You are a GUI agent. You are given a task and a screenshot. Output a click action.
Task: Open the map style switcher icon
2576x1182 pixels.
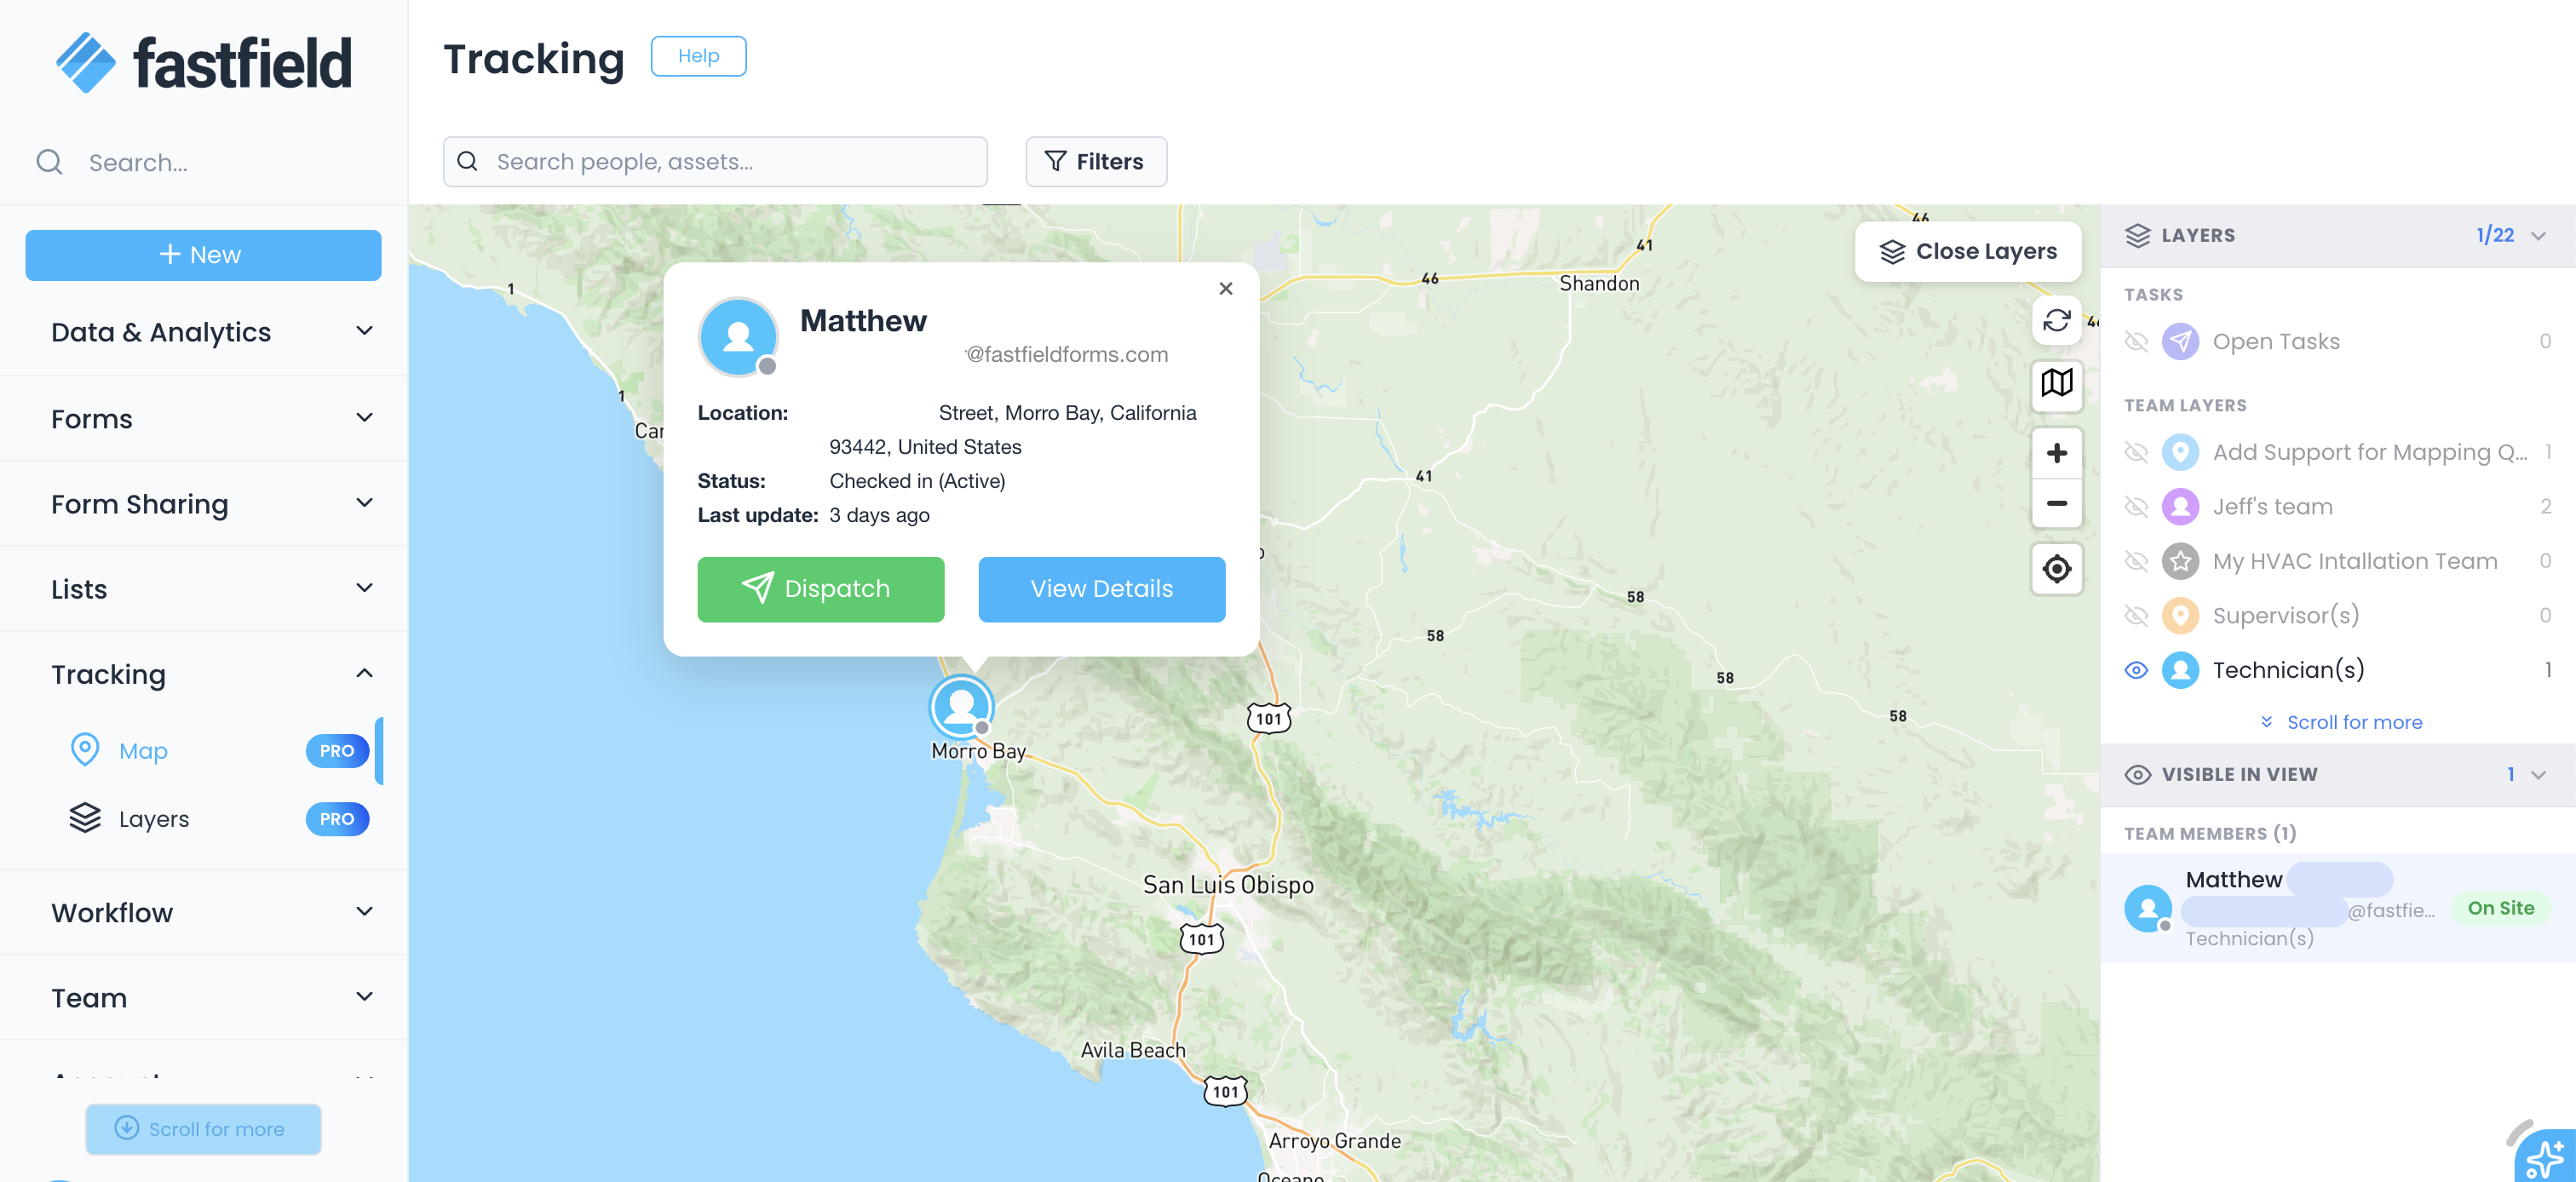tap(2056, 383)
